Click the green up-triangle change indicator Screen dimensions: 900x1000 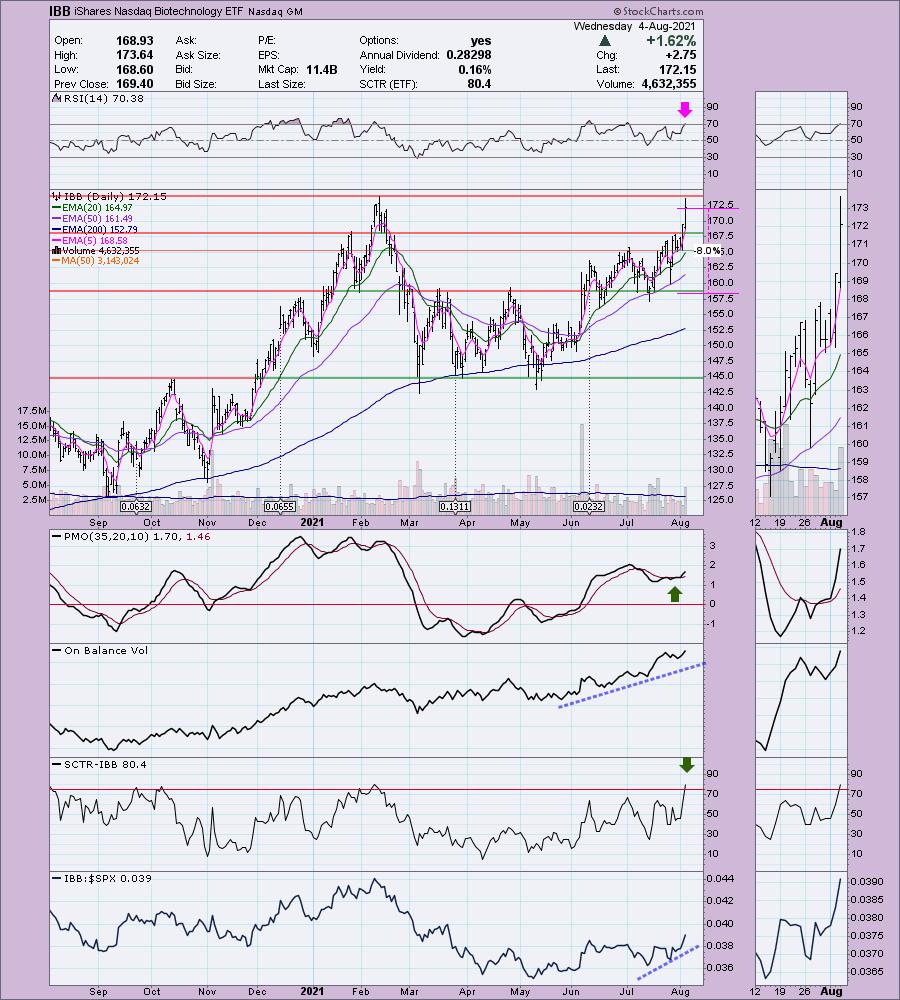pyautogui.click(x=605, y=41)
